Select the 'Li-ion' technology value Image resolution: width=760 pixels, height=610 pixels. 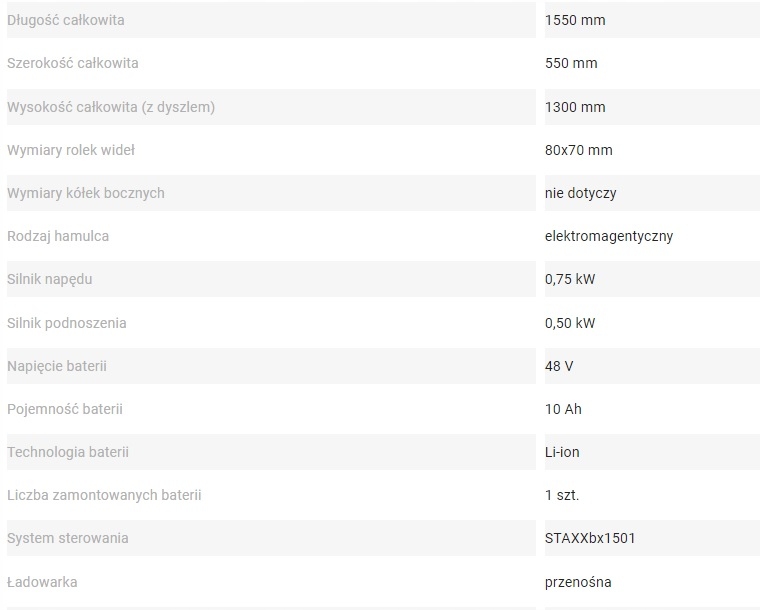pyautogui.click(x=562, y=452)
